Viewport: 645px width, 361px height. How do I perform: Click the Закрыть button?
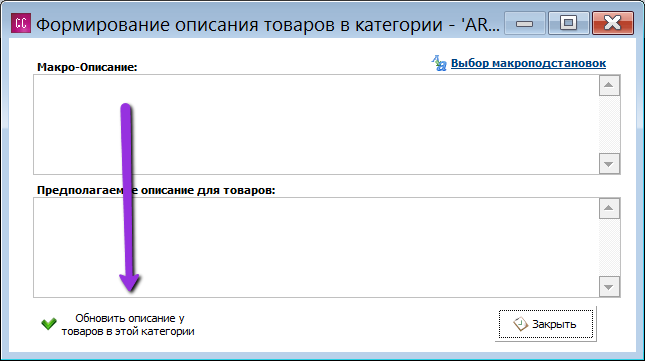tap(546, 324)
